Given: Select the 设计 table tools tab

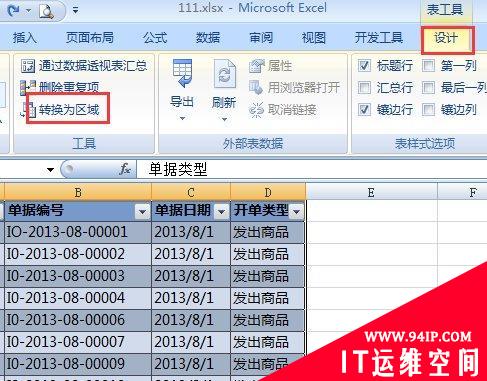Looking at the screenshot, I should [x=446, y=38].
